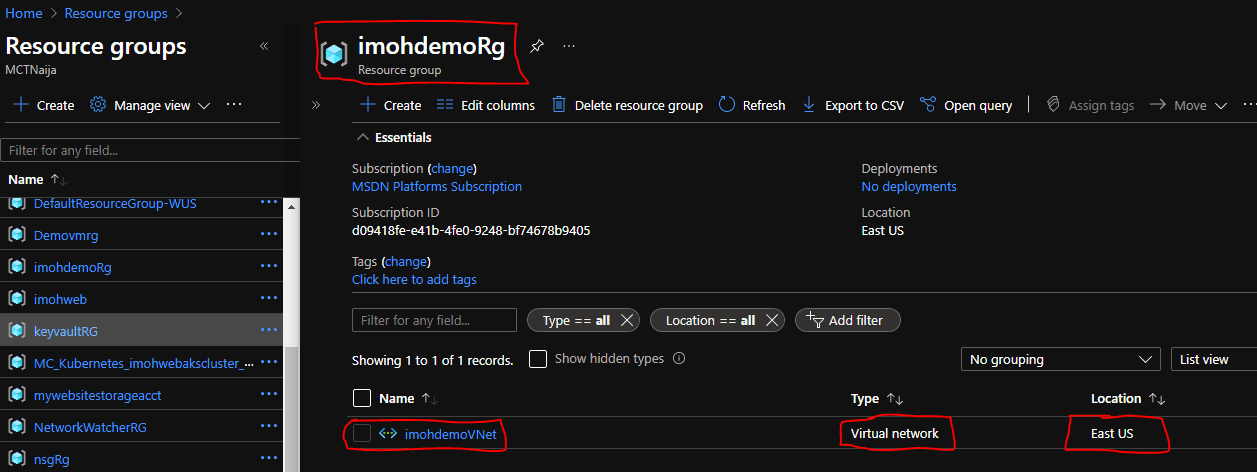Image resolution: width=1257 pixels, height=472 pixels.
Task: Sort resource groups by Name
Action: [37, 180]
